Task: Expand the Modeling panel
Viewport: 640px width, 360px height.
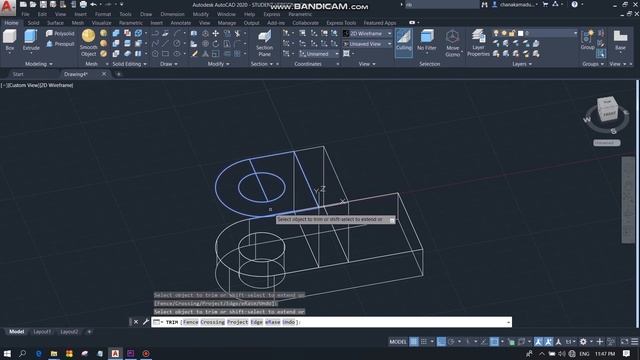Action: click(39, 64)
